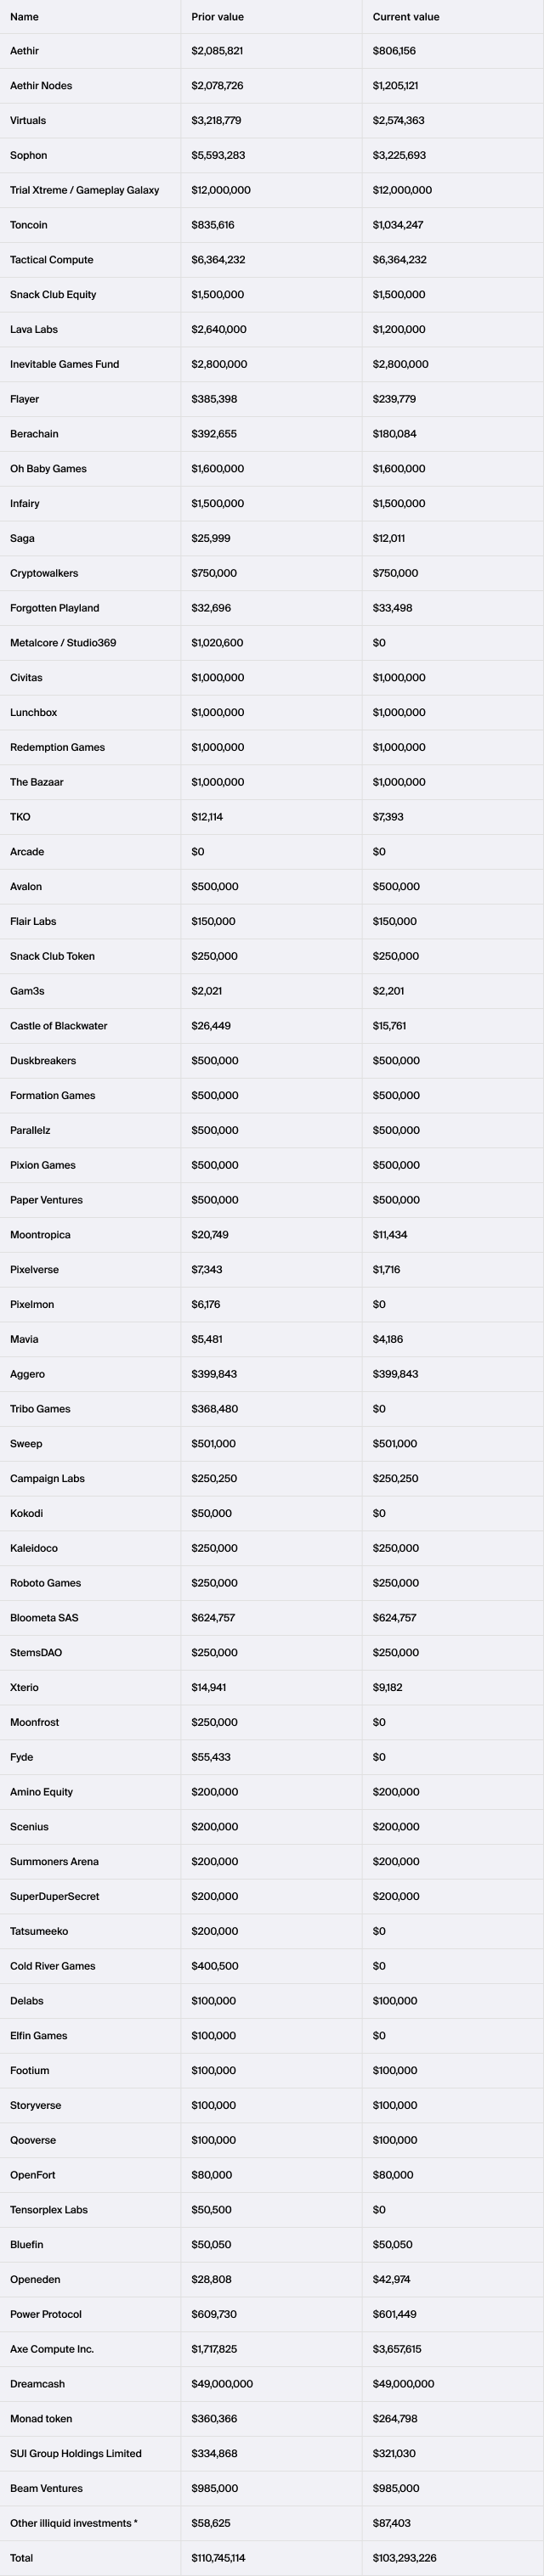544x2576 pixels.
Task: Select Other illiquid investments * row
Action: pyautogui.click(x=272, y=2523)
